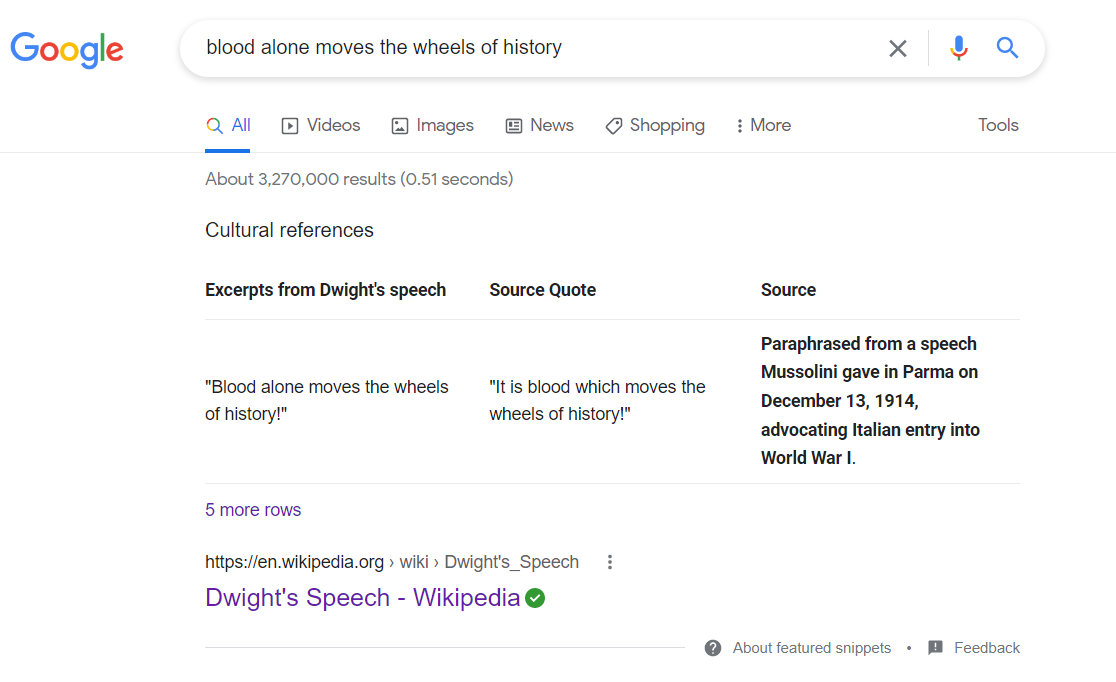1116x682 pixels.
Task: Open the About featured snippets link
Action: pos(811,648)
